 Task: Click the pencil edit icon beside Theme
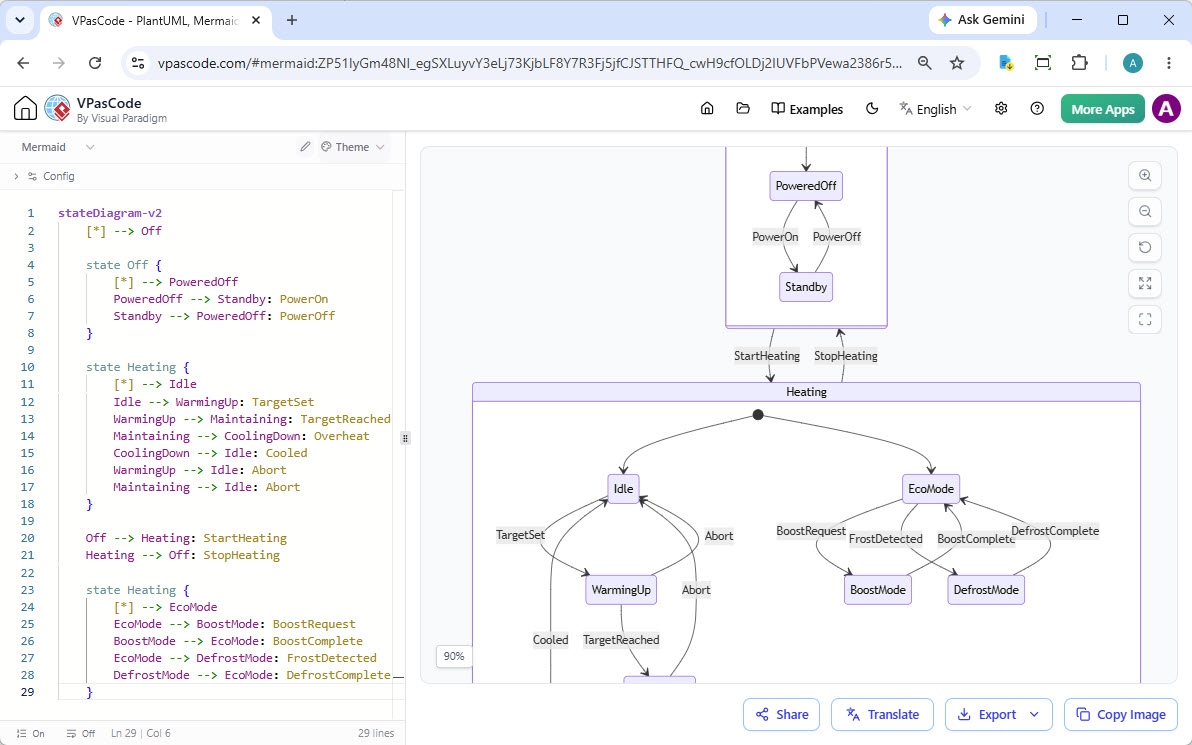tap(305, 147)
